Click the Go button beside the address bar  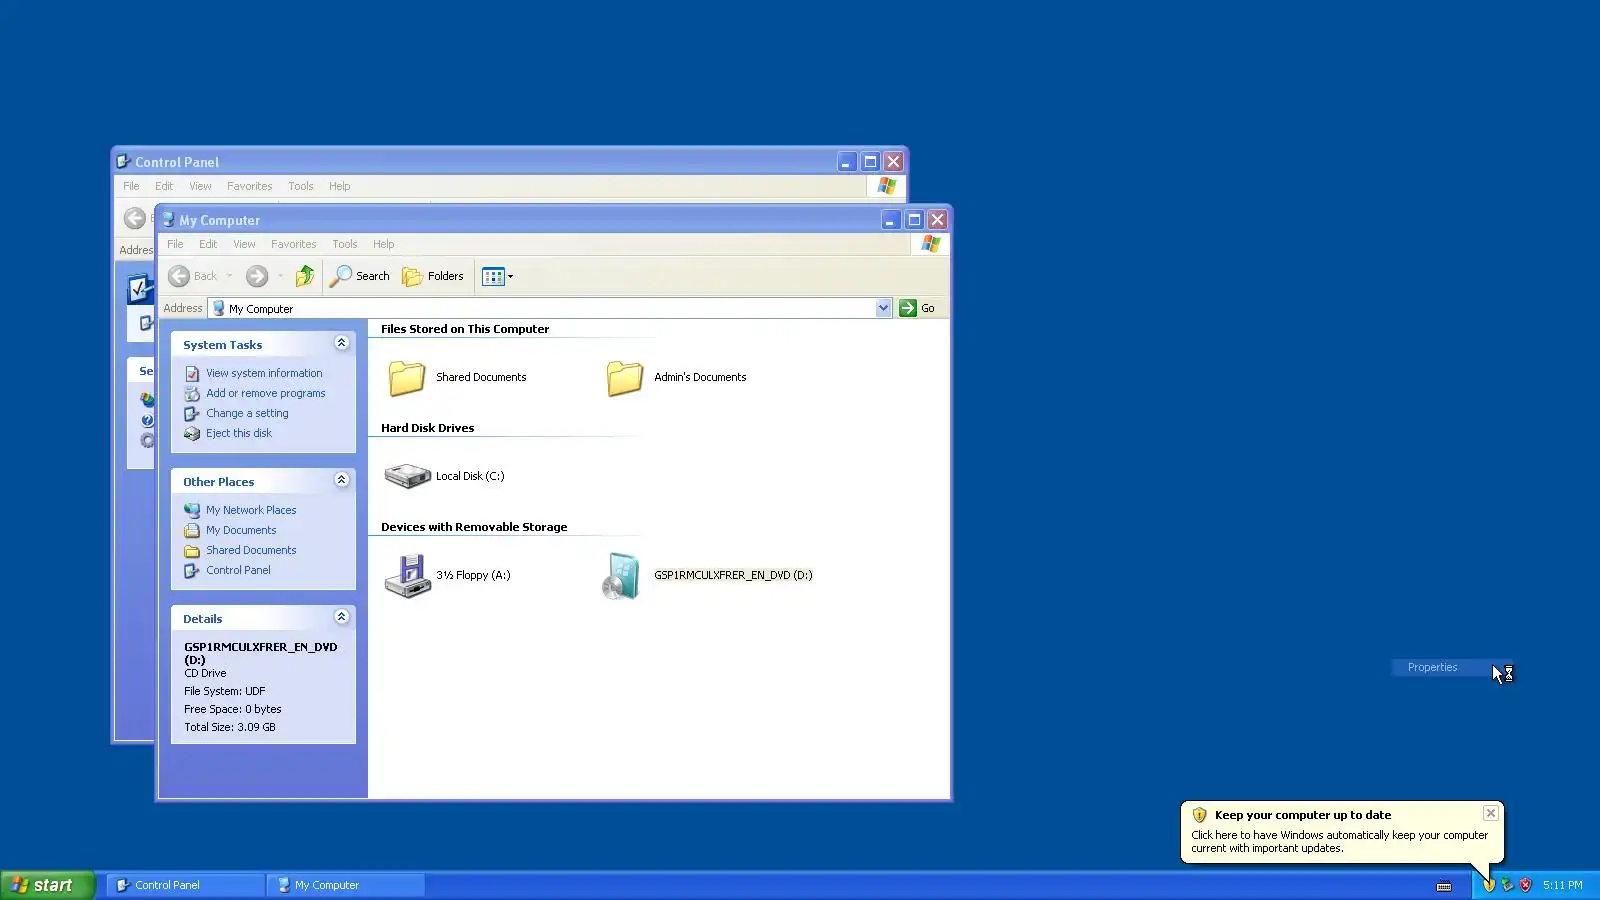[917, 308]
